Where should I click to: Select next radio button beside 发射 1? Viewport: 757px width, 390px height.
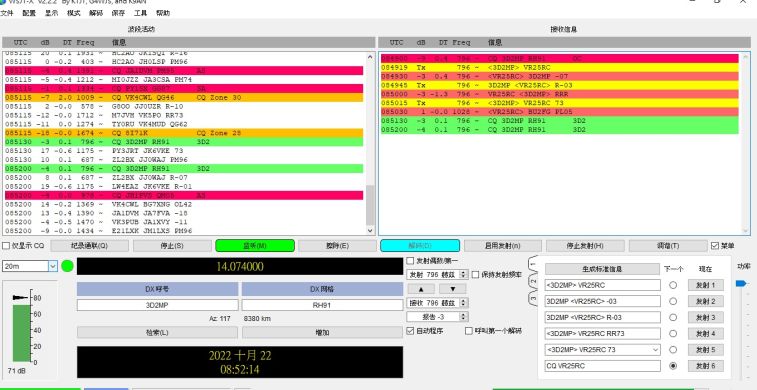click(673, 285)
